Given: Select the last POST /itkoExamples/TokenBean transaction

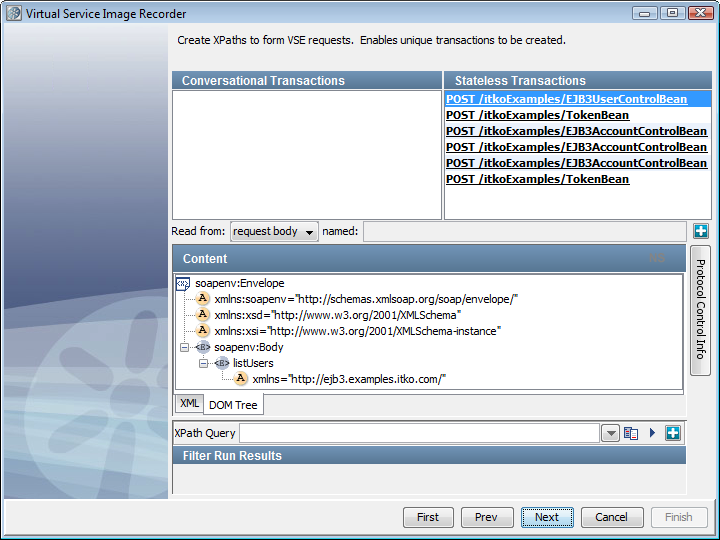Looking at the screenshot, I should [x=578, y=179].
